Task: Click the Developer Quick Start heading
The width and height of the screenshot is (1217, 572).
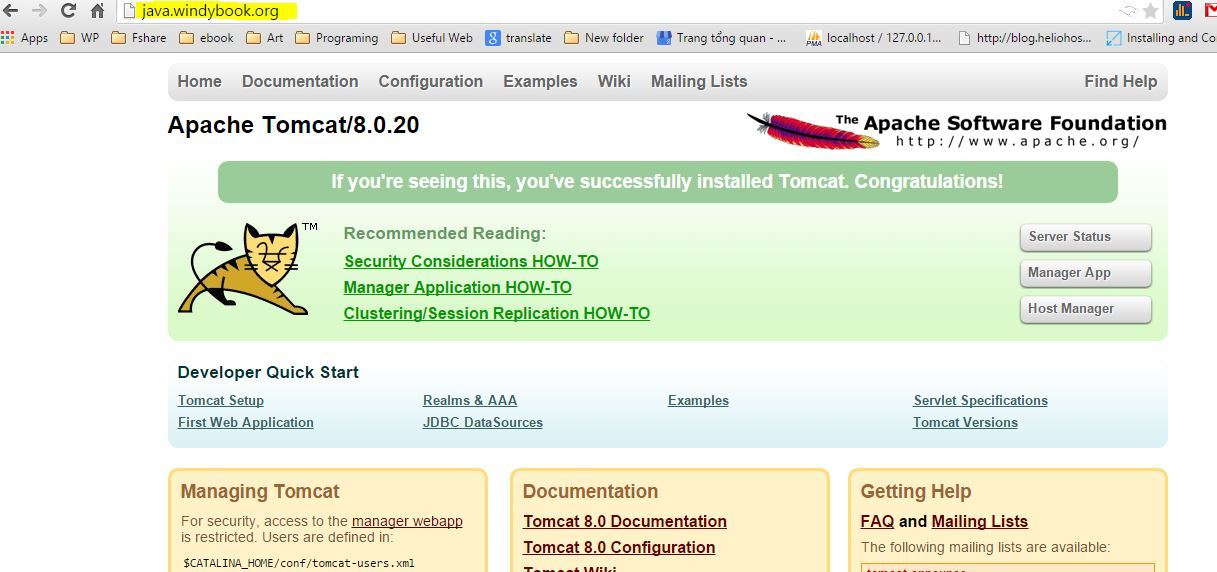Action: click(x=268, y=372)
